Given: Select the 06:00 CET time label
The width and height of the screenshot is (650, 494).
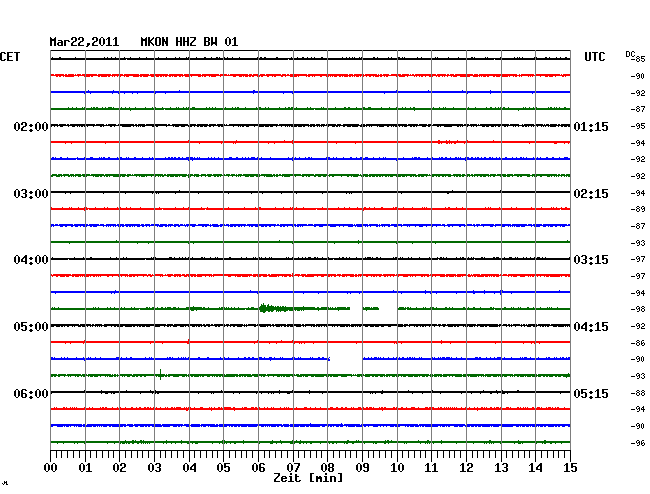Looking at the screenshot, I should click(31, 393).
